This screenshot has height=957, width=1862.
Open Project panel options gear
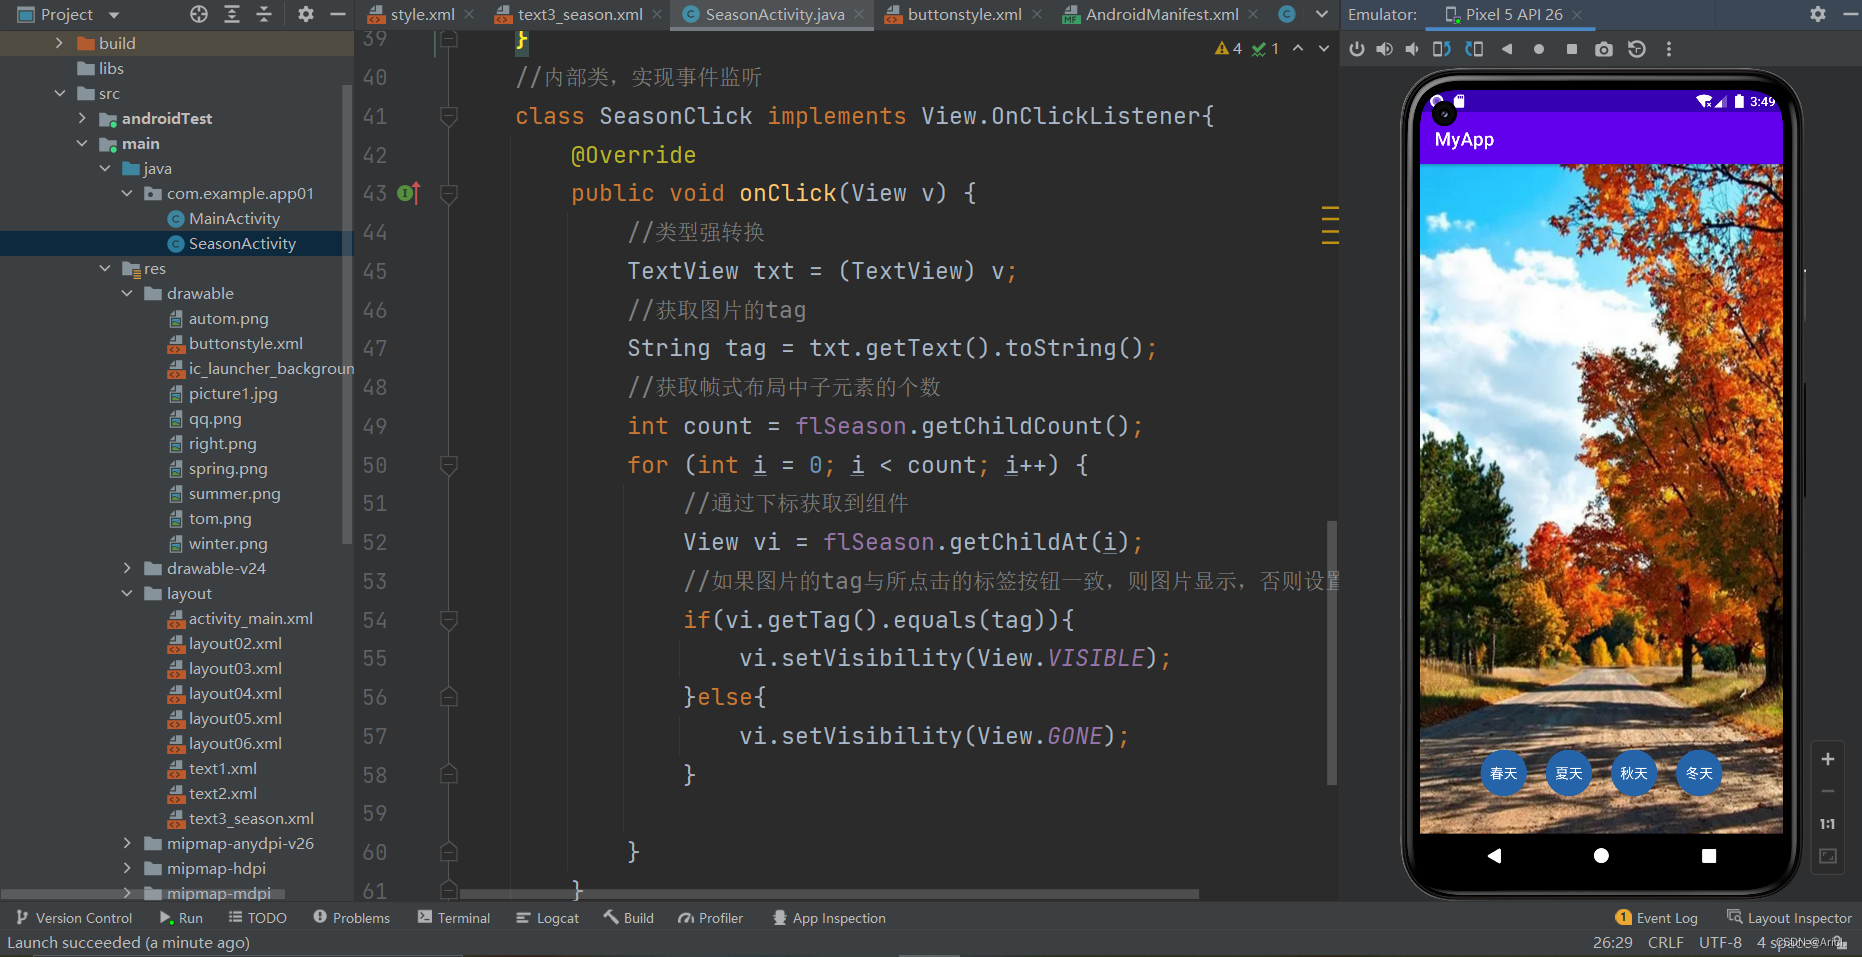click(306, 14)
